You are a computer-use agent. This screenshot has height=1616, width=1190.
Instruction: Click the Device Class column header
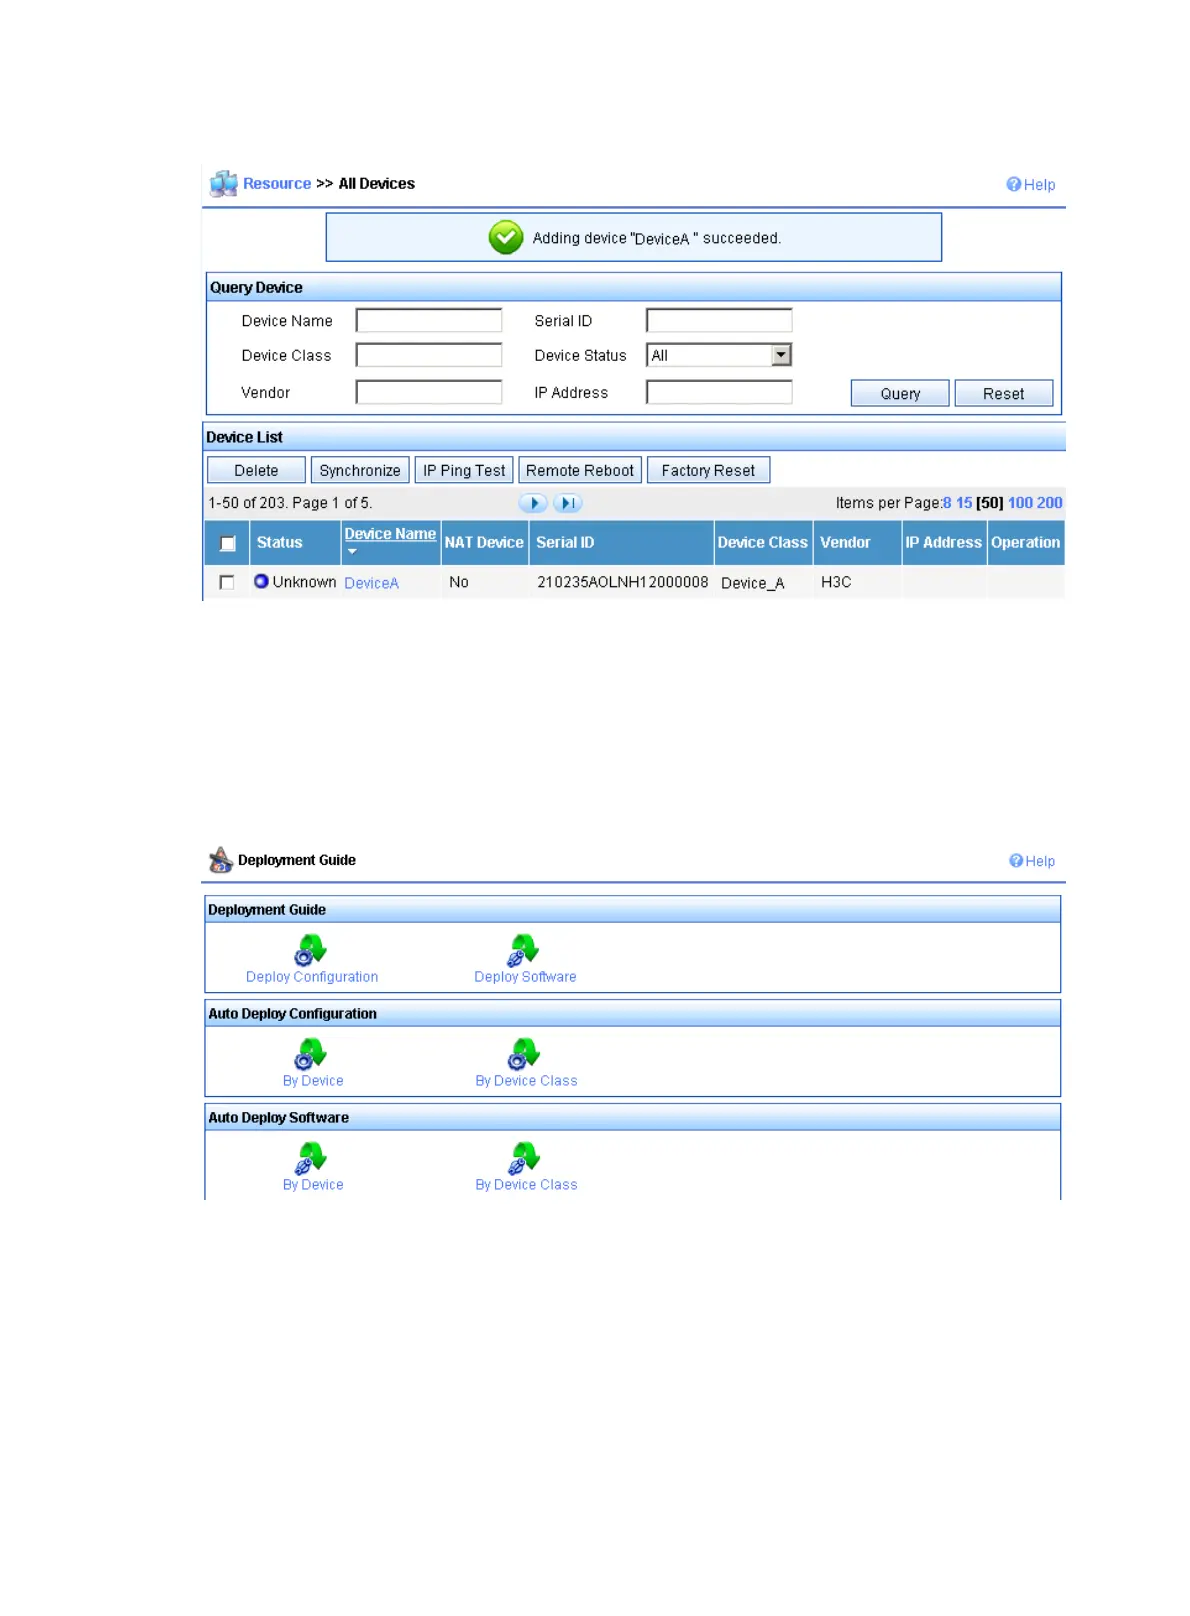point(762,542)
